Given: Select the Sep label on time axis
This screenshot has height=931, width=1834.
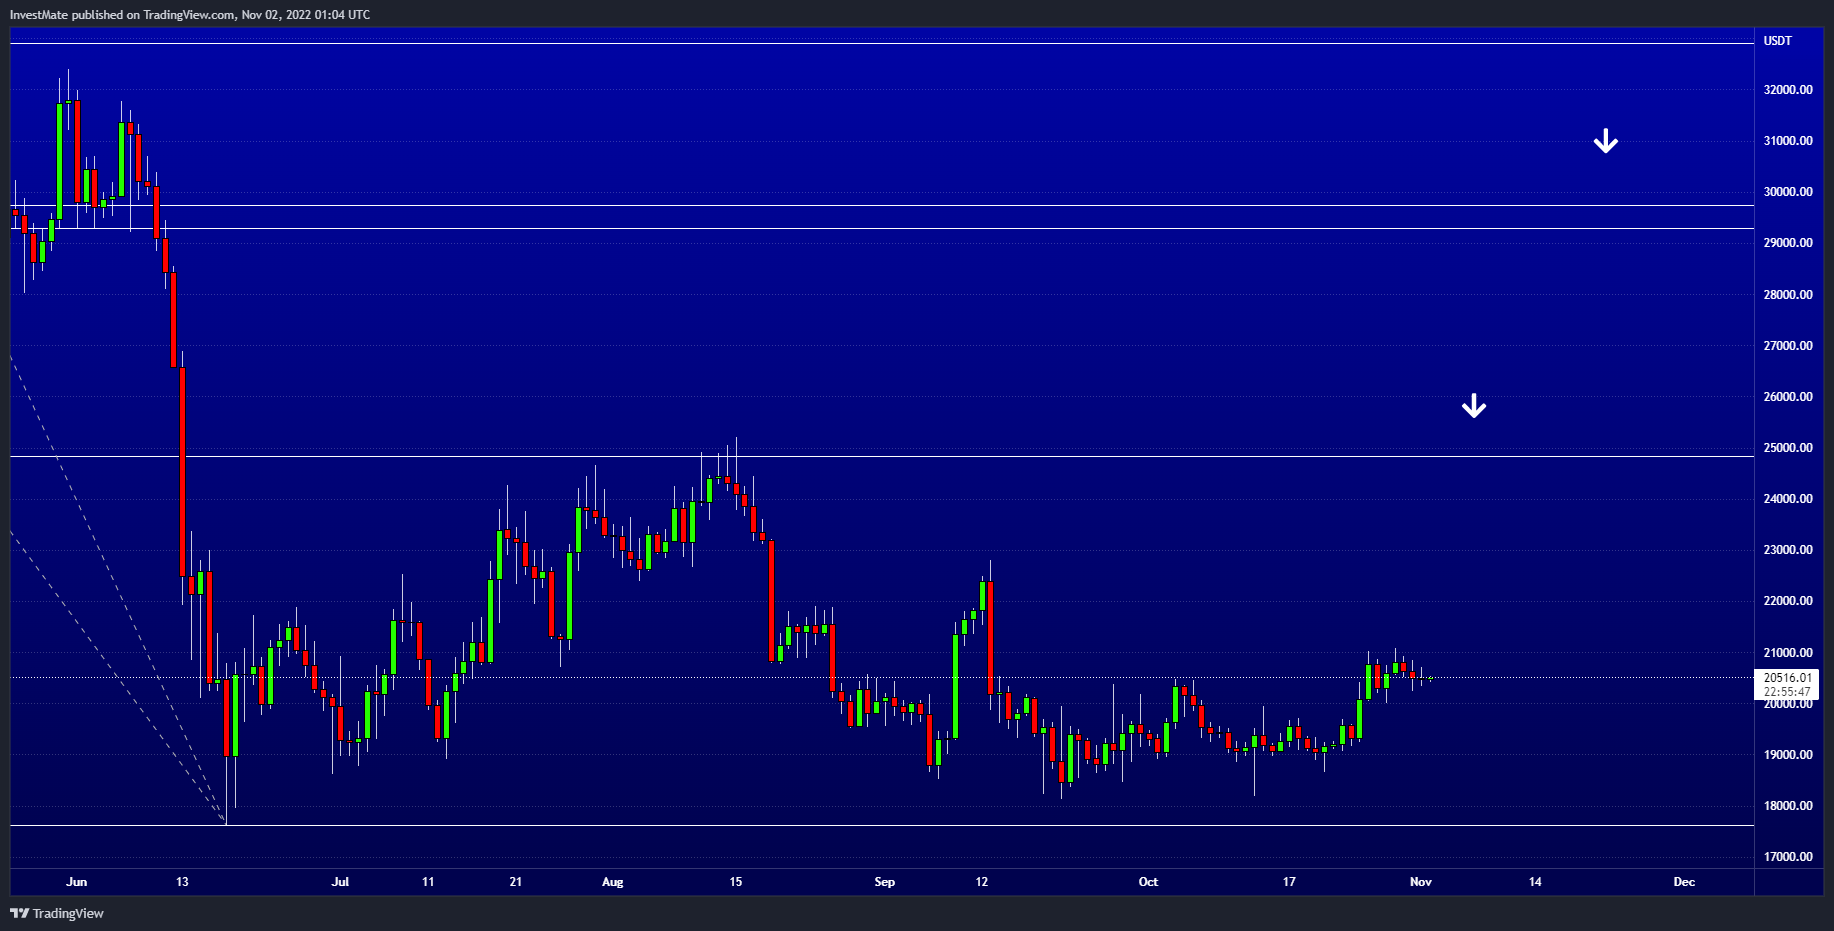Looking at the screenshot, I should tap(885, 882).
